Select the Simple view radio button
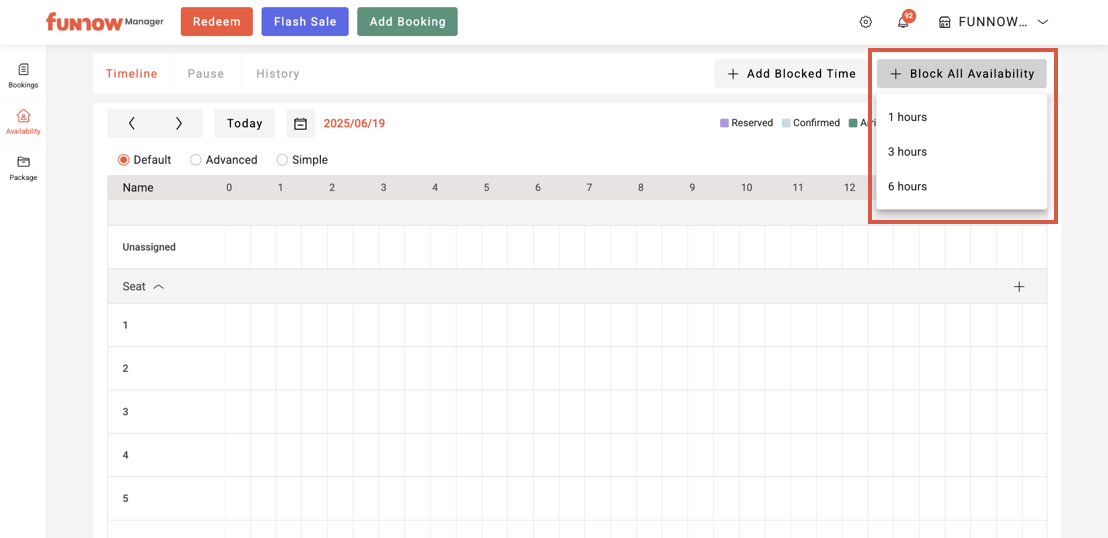This screenshot has width=1108, height=538. pyautogui.click(x=282, y=160)
